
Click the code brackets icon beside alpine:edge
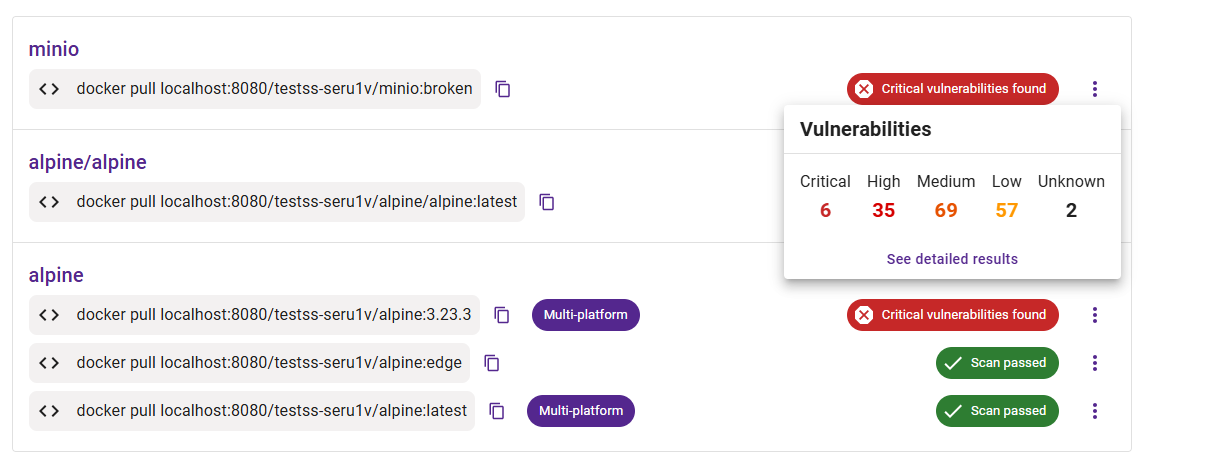49,363
